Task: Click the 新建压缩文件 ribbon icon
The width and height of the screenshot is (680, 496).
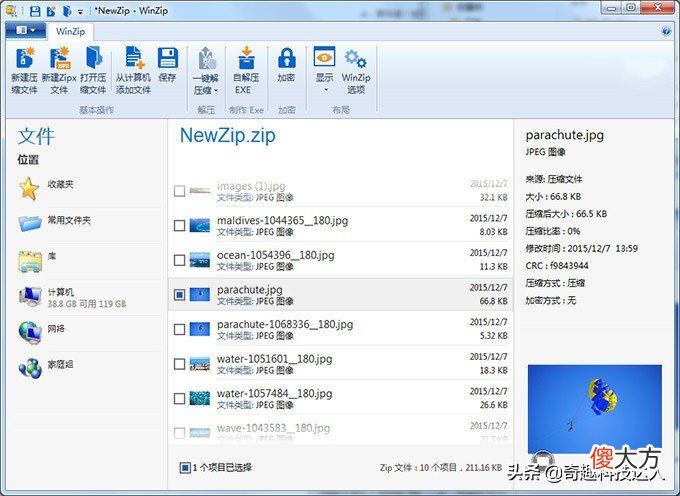Action: (x=25, y=58)
